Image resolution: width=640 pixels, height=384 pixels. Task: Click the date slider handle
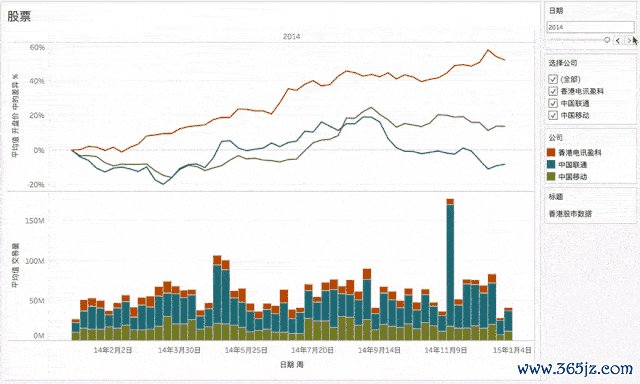pyautogui.click(x=607, y=40)
